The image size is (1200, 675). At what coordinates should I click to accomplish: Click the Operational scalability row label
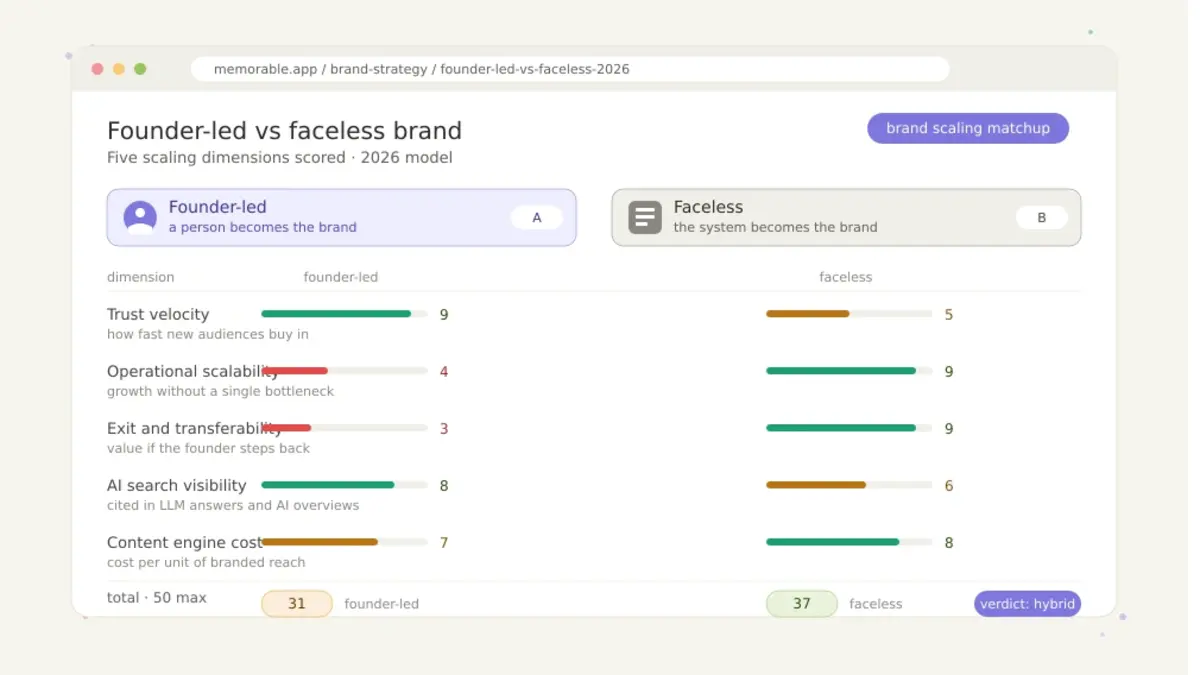point(193,371)
